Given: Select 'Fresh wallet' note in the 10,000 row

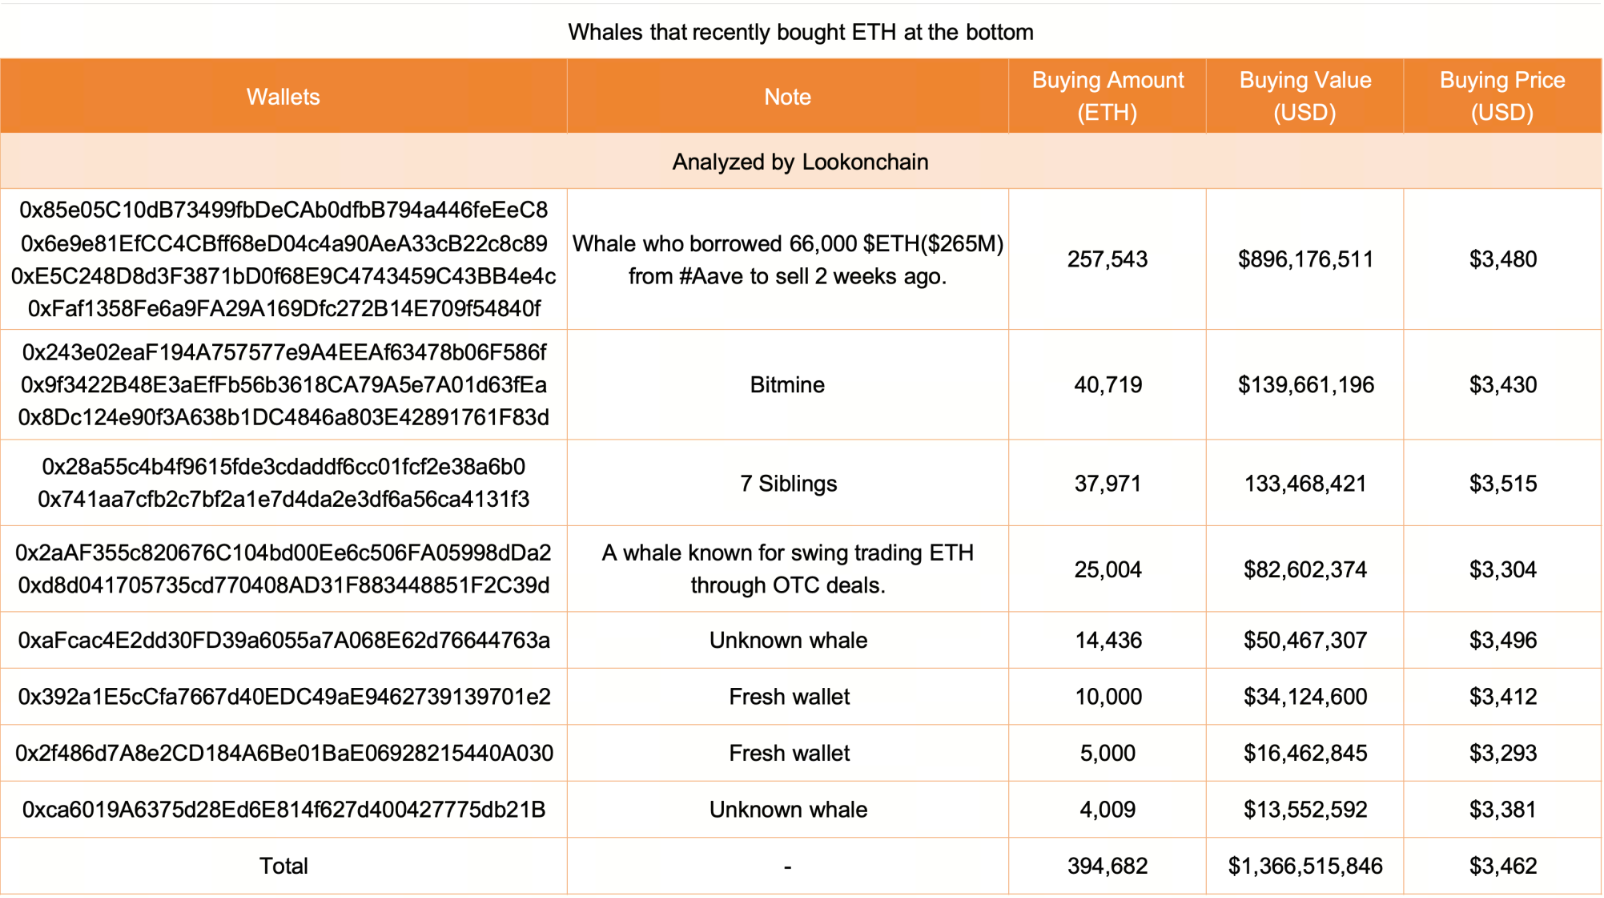Looking at the screenshot, I should [x=789, y=697].
